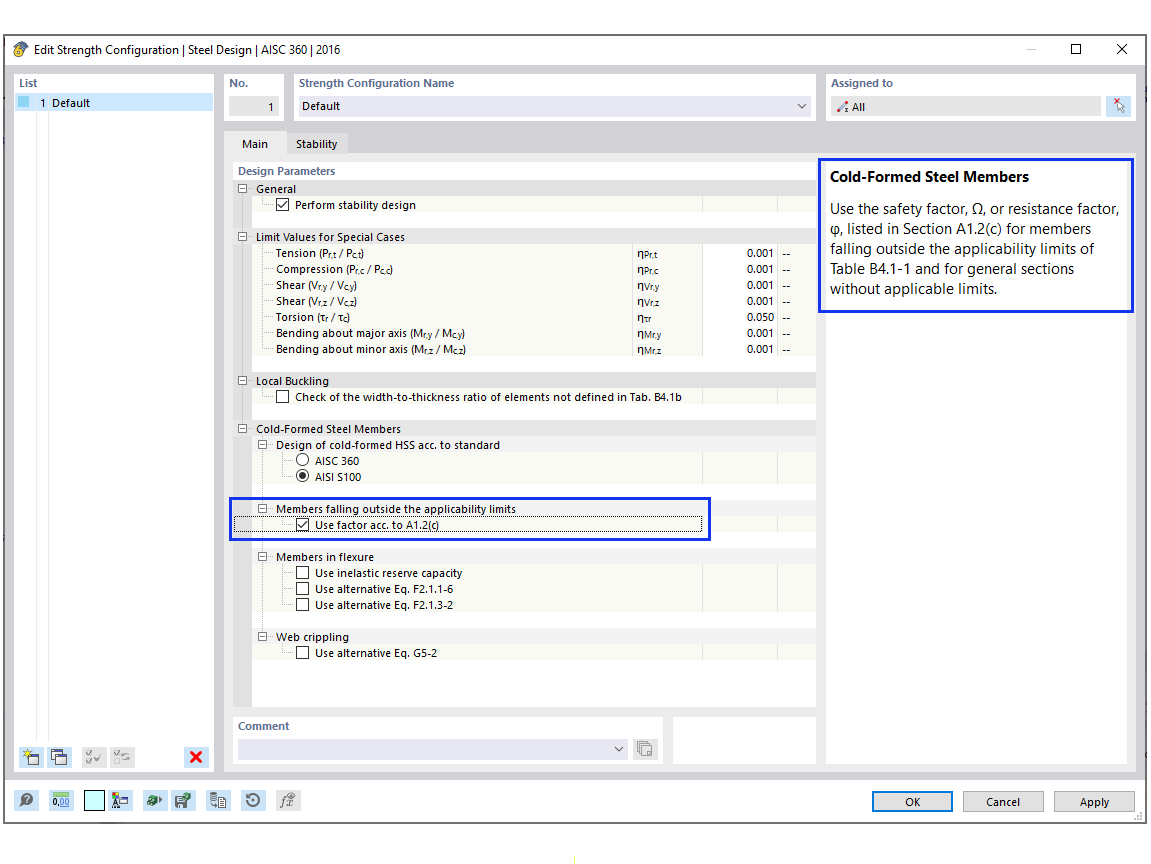This screenshot has width=1151, height=864.
Task: Export the configuration data
Action: coord(218,800)
